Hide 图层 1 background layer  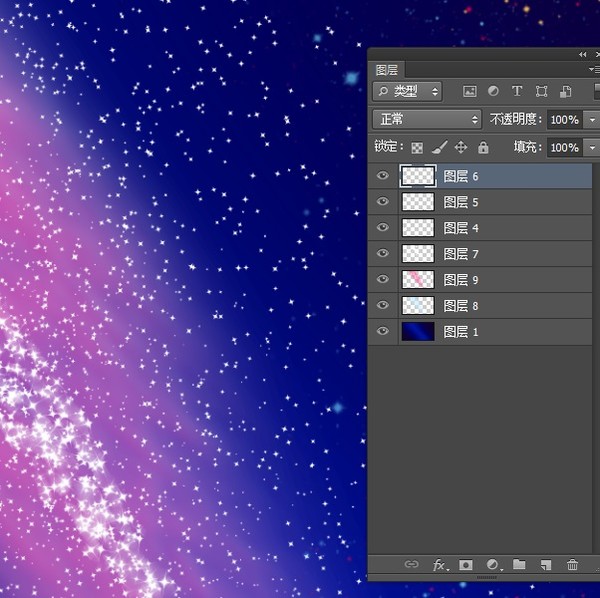[382, 331]
